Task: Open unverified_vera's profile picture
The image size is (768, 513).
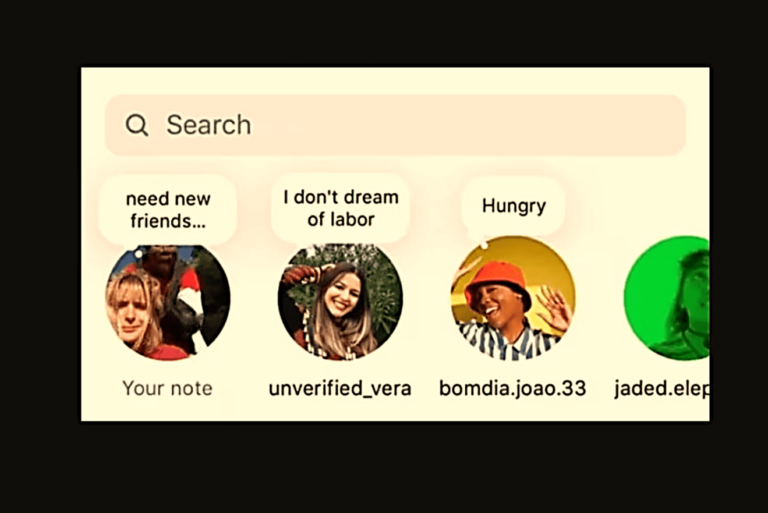Action: pyautogui.click(x=340, y=301)
